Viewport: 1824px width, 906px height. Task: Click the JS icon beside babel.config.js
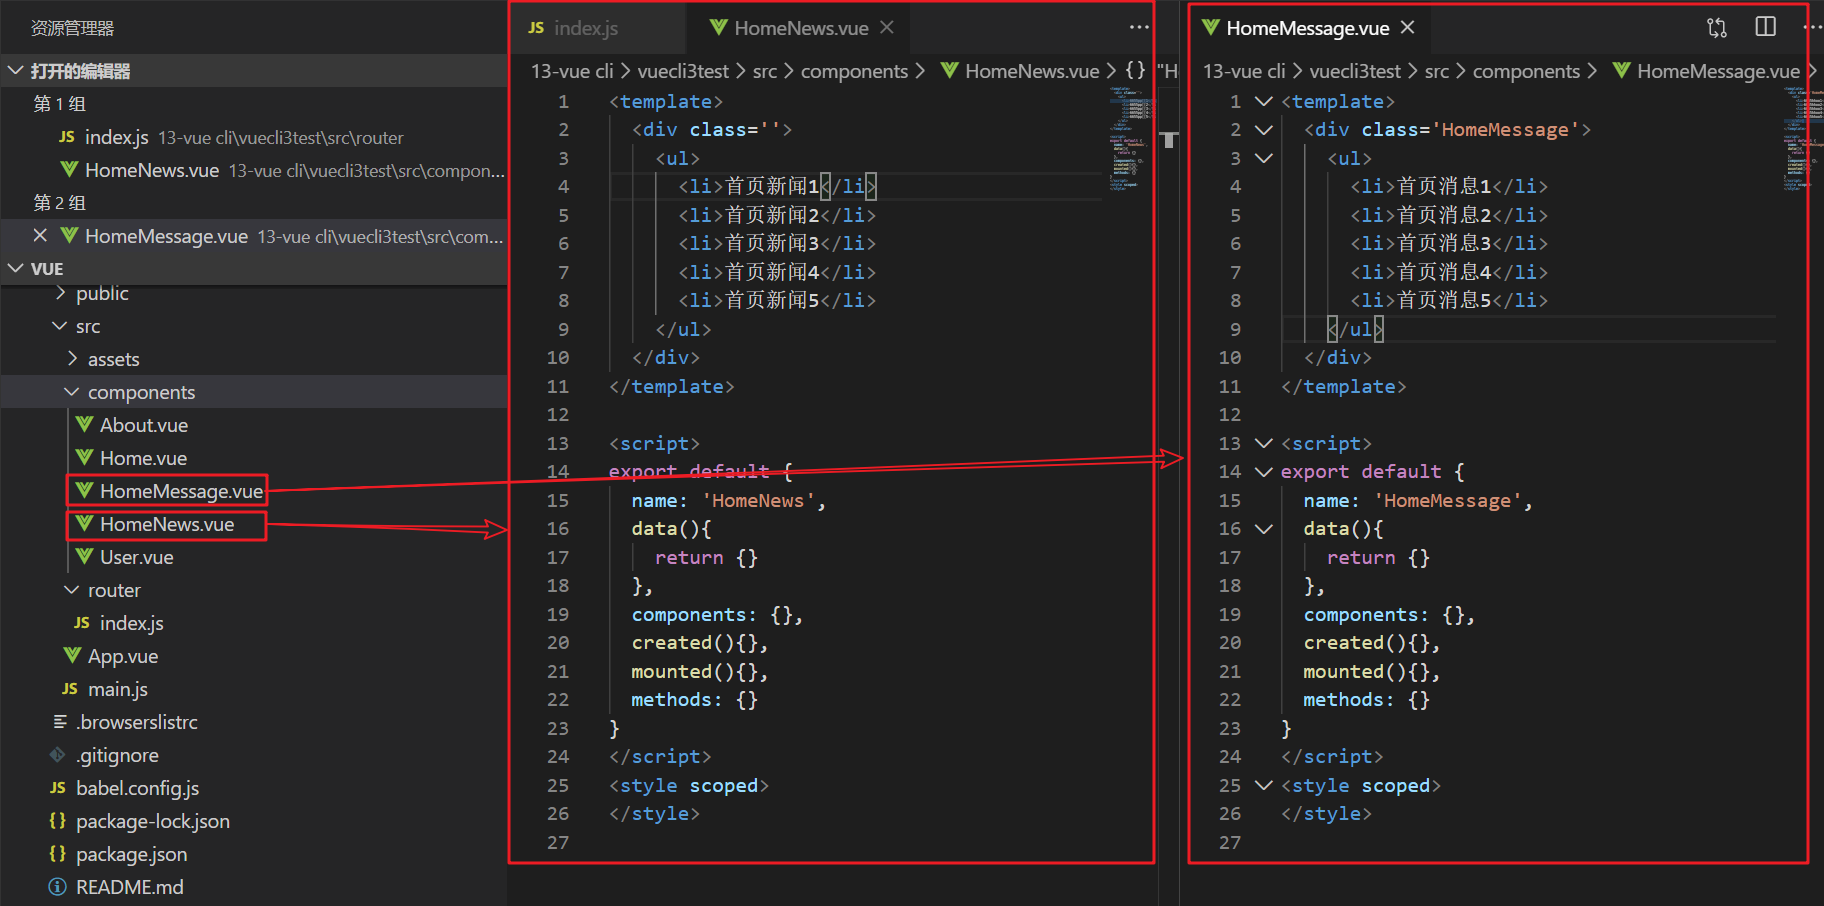tap(58, 788)
